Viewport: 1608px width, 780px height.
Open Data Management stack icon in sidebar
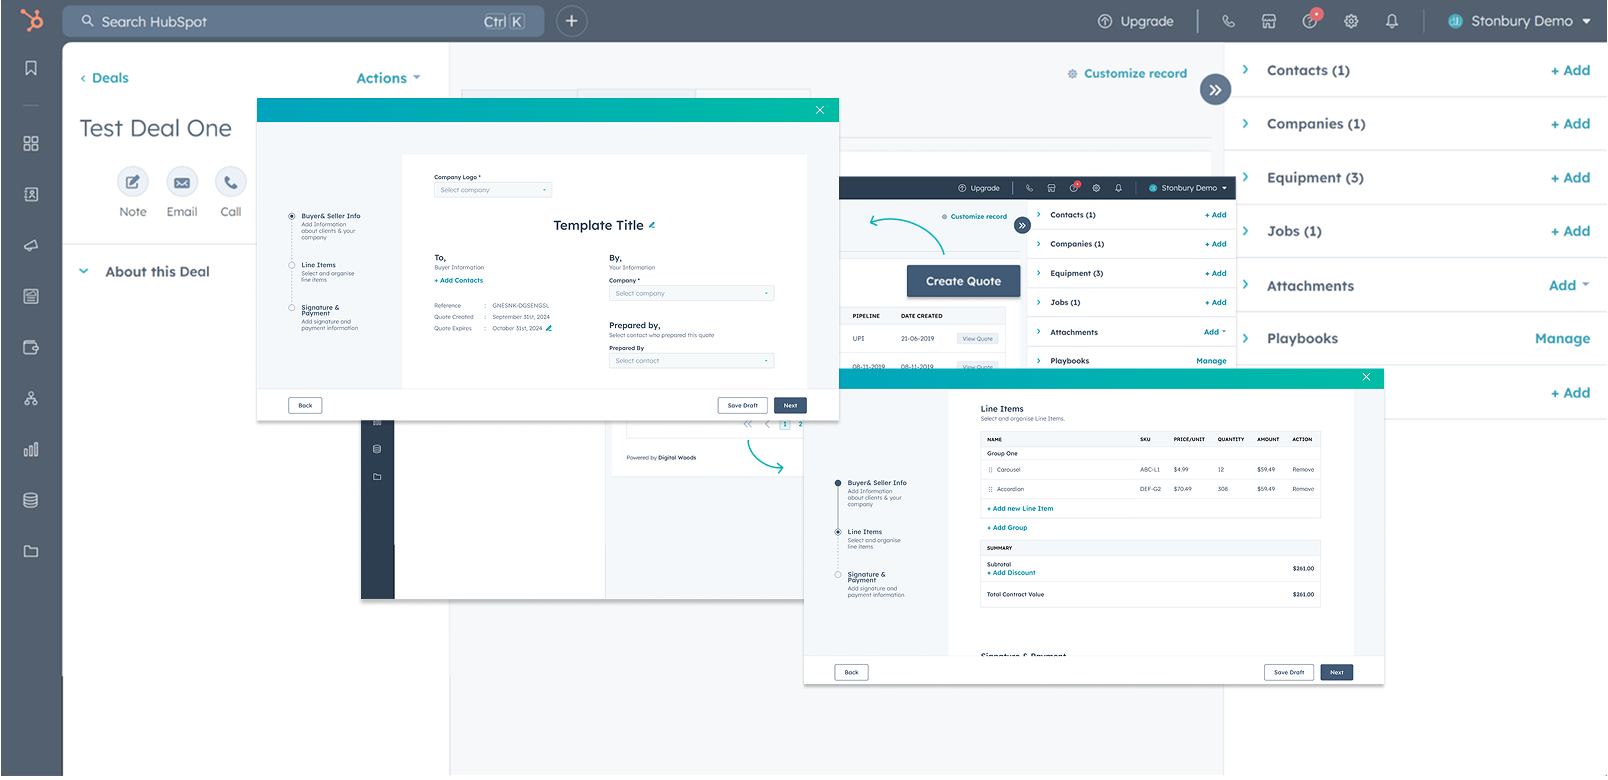coord(31,500)
